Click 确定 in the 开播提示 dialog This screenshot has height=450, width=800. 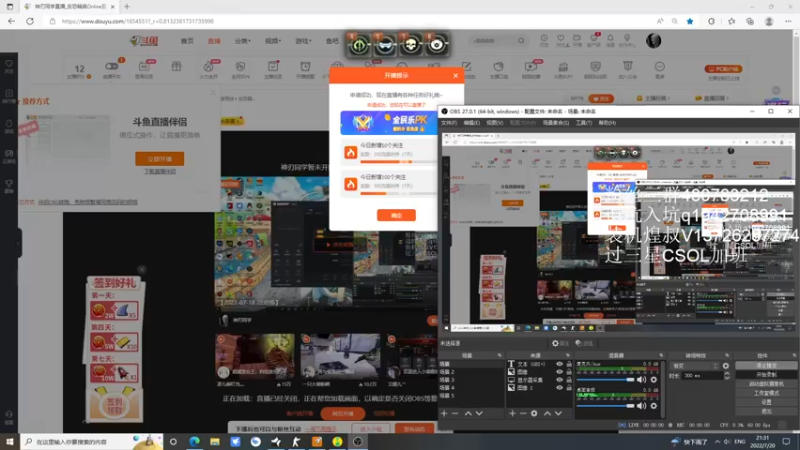point(396,215)
